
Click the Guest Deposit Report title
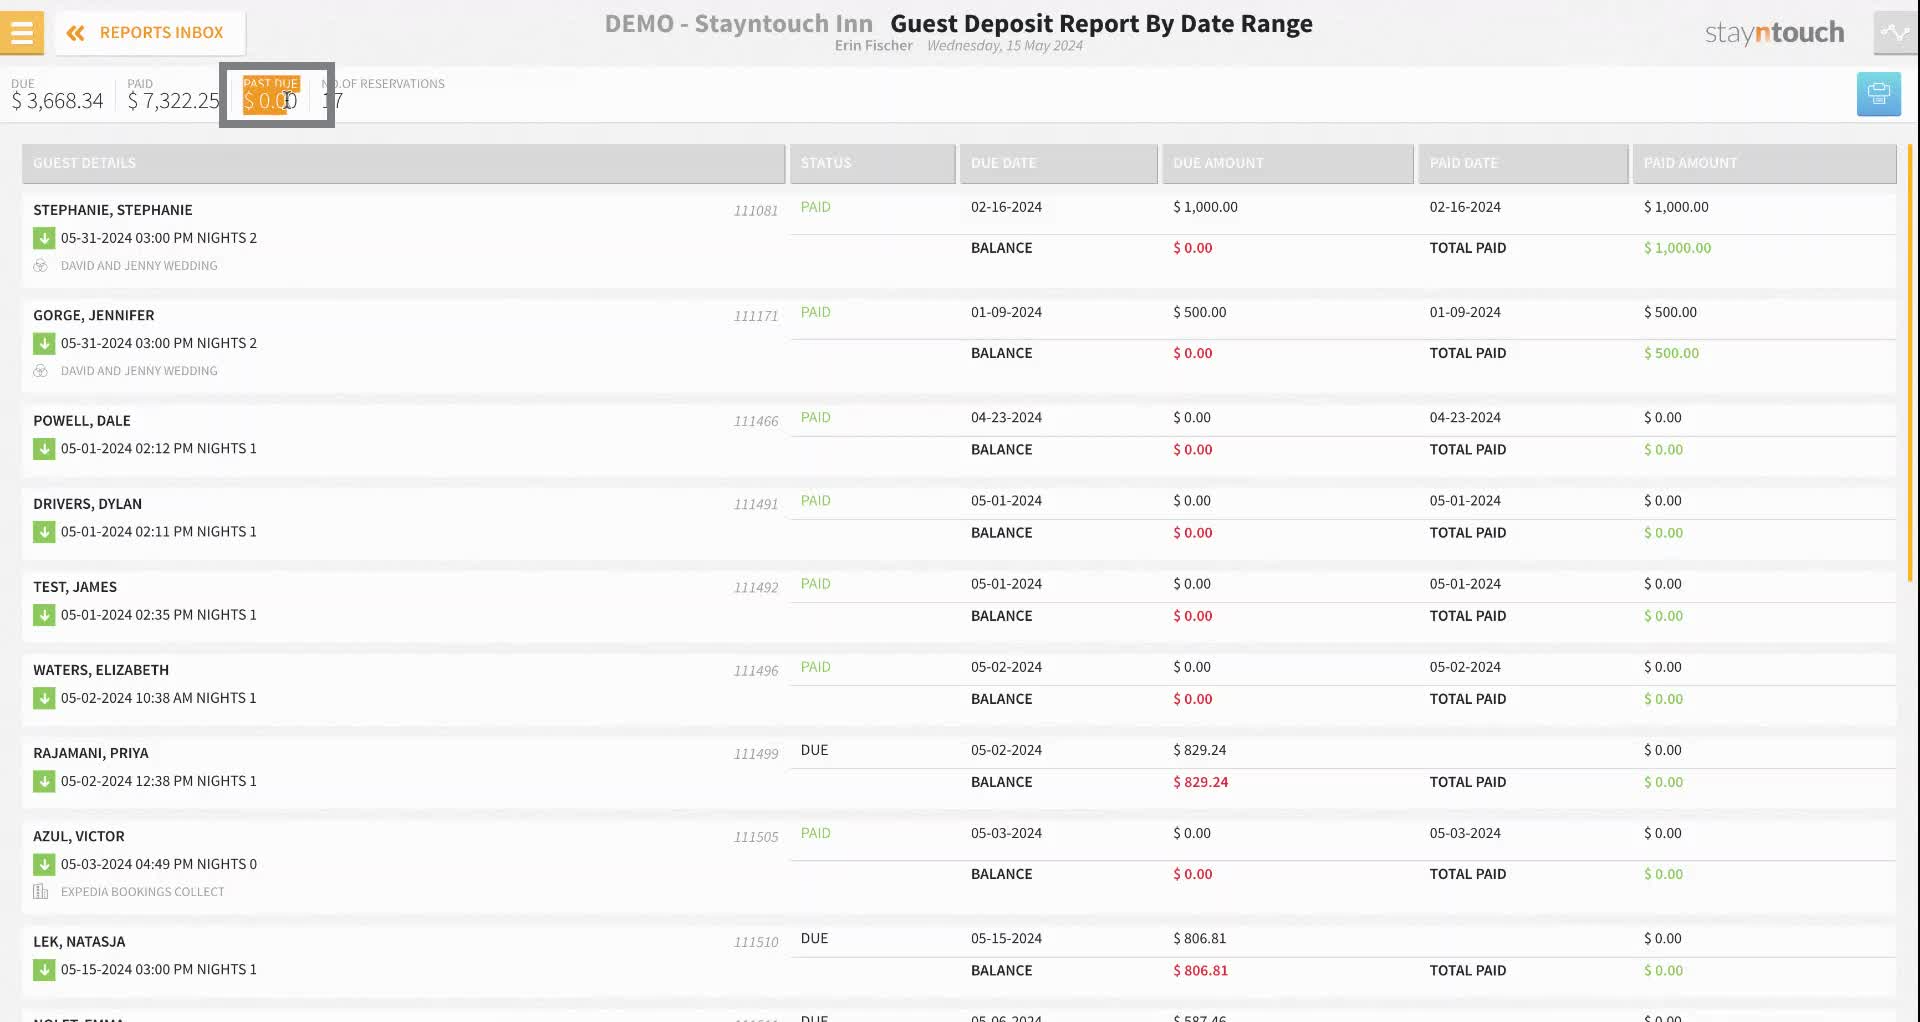(x=1101, y=23)
